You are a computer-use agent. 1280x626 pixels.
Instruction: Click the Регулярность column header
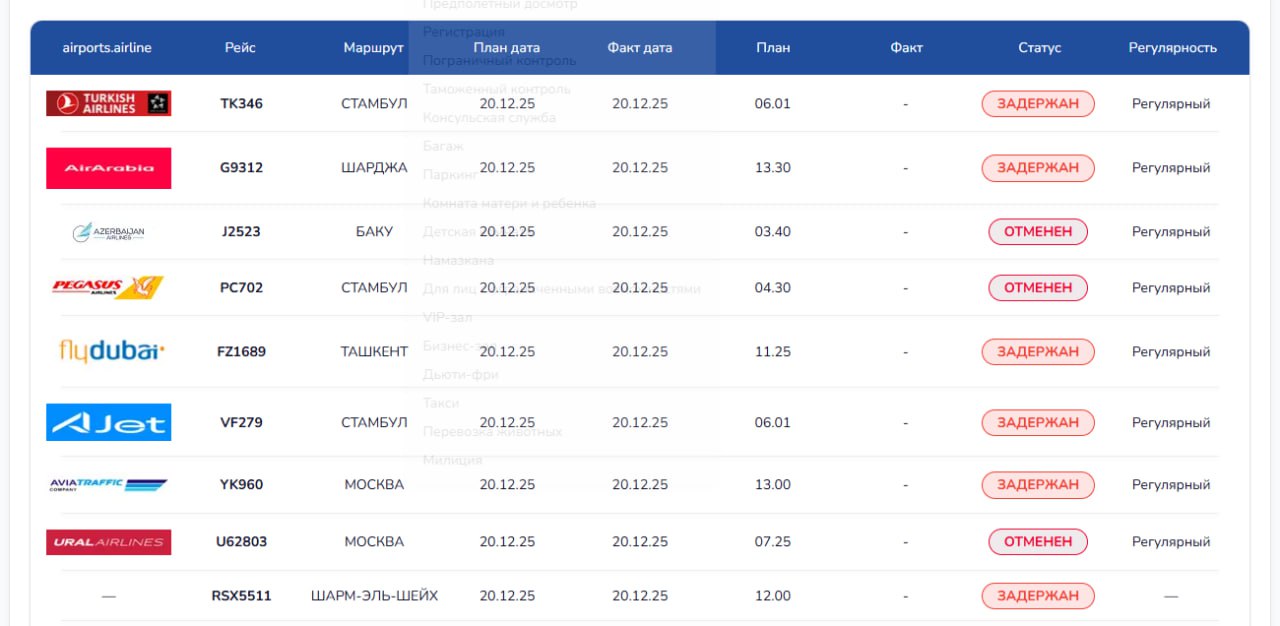click(1172, 48)
